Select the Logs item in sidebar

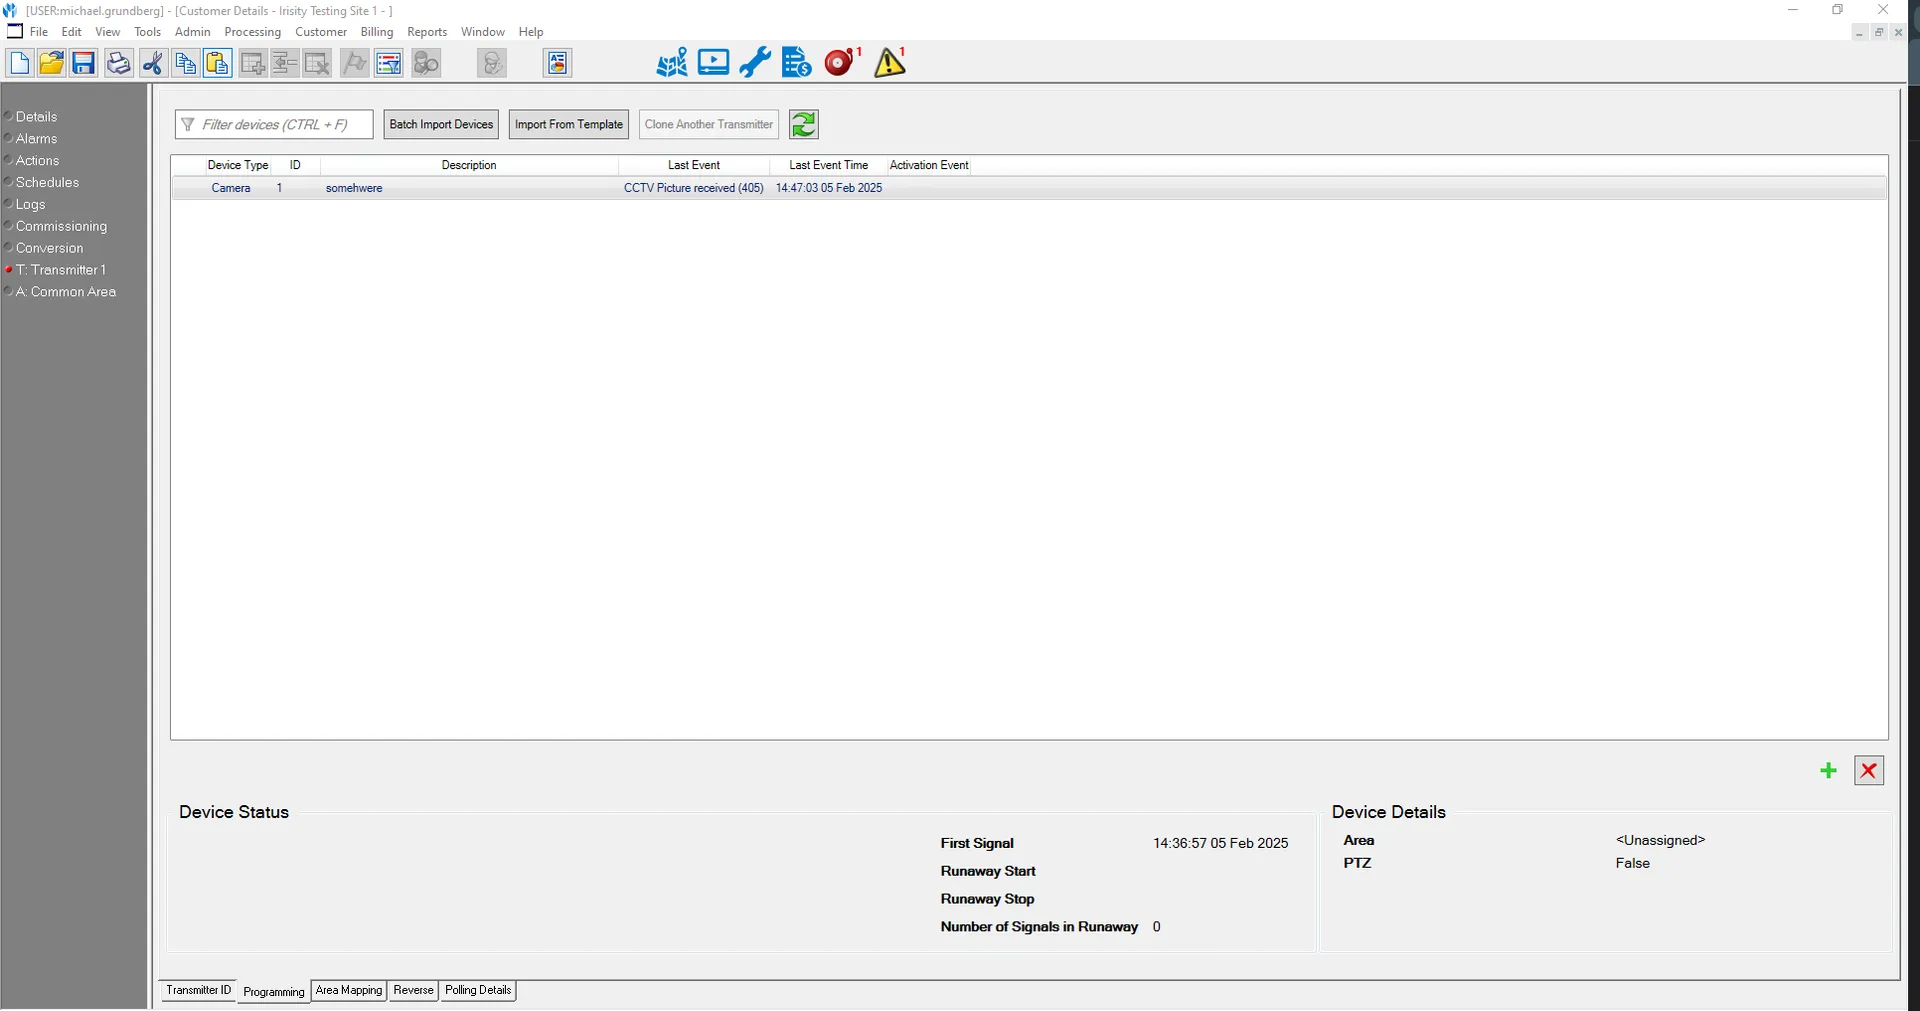click(x=30, y=205)
